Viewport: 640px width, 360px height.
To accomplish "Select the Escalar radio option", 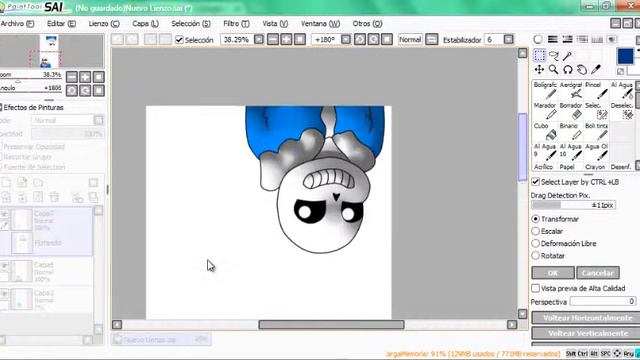I will pyautogui.click(x=536, y=231).
